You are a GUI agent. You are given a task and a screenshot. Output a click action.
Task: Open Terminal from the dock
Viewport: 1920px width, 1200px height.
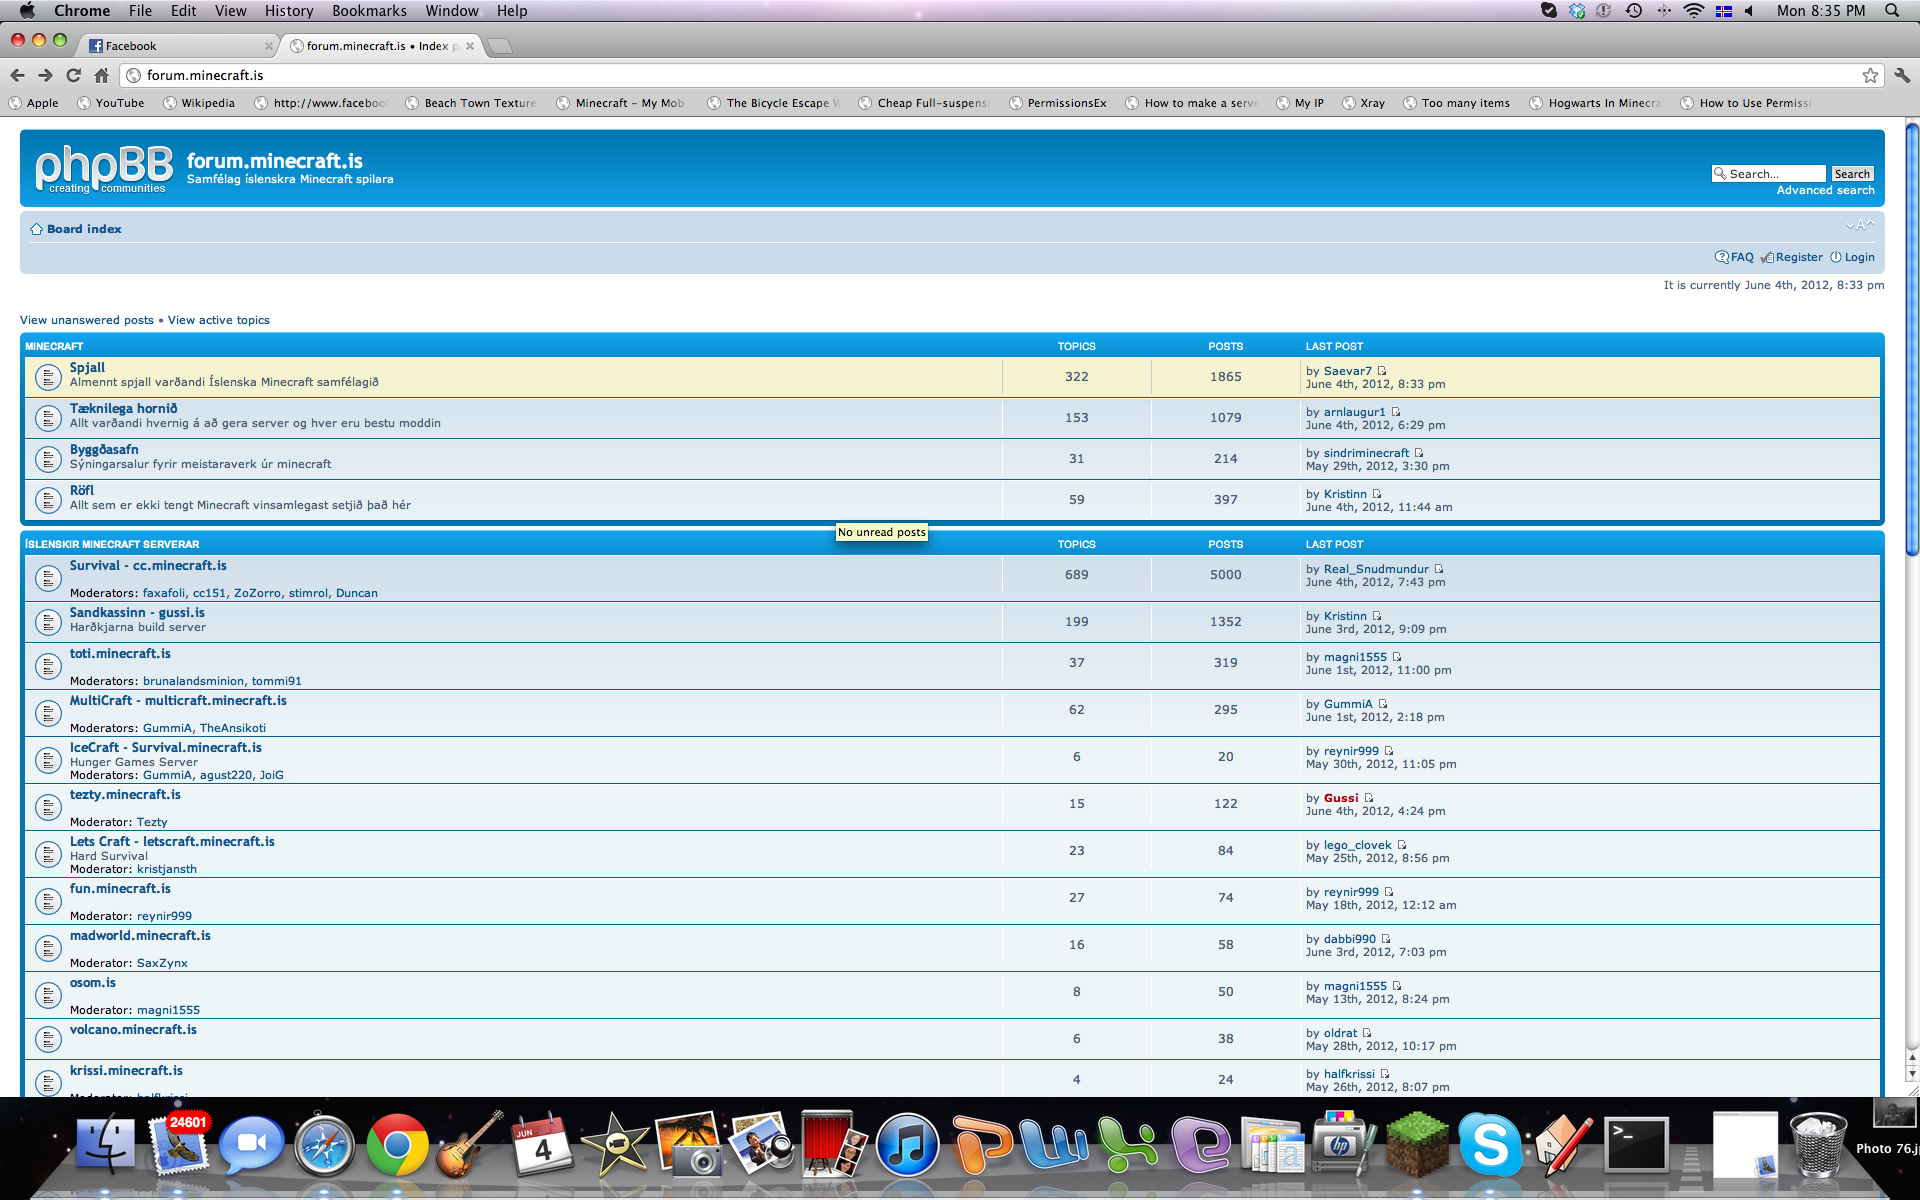coord(1636,1145)
